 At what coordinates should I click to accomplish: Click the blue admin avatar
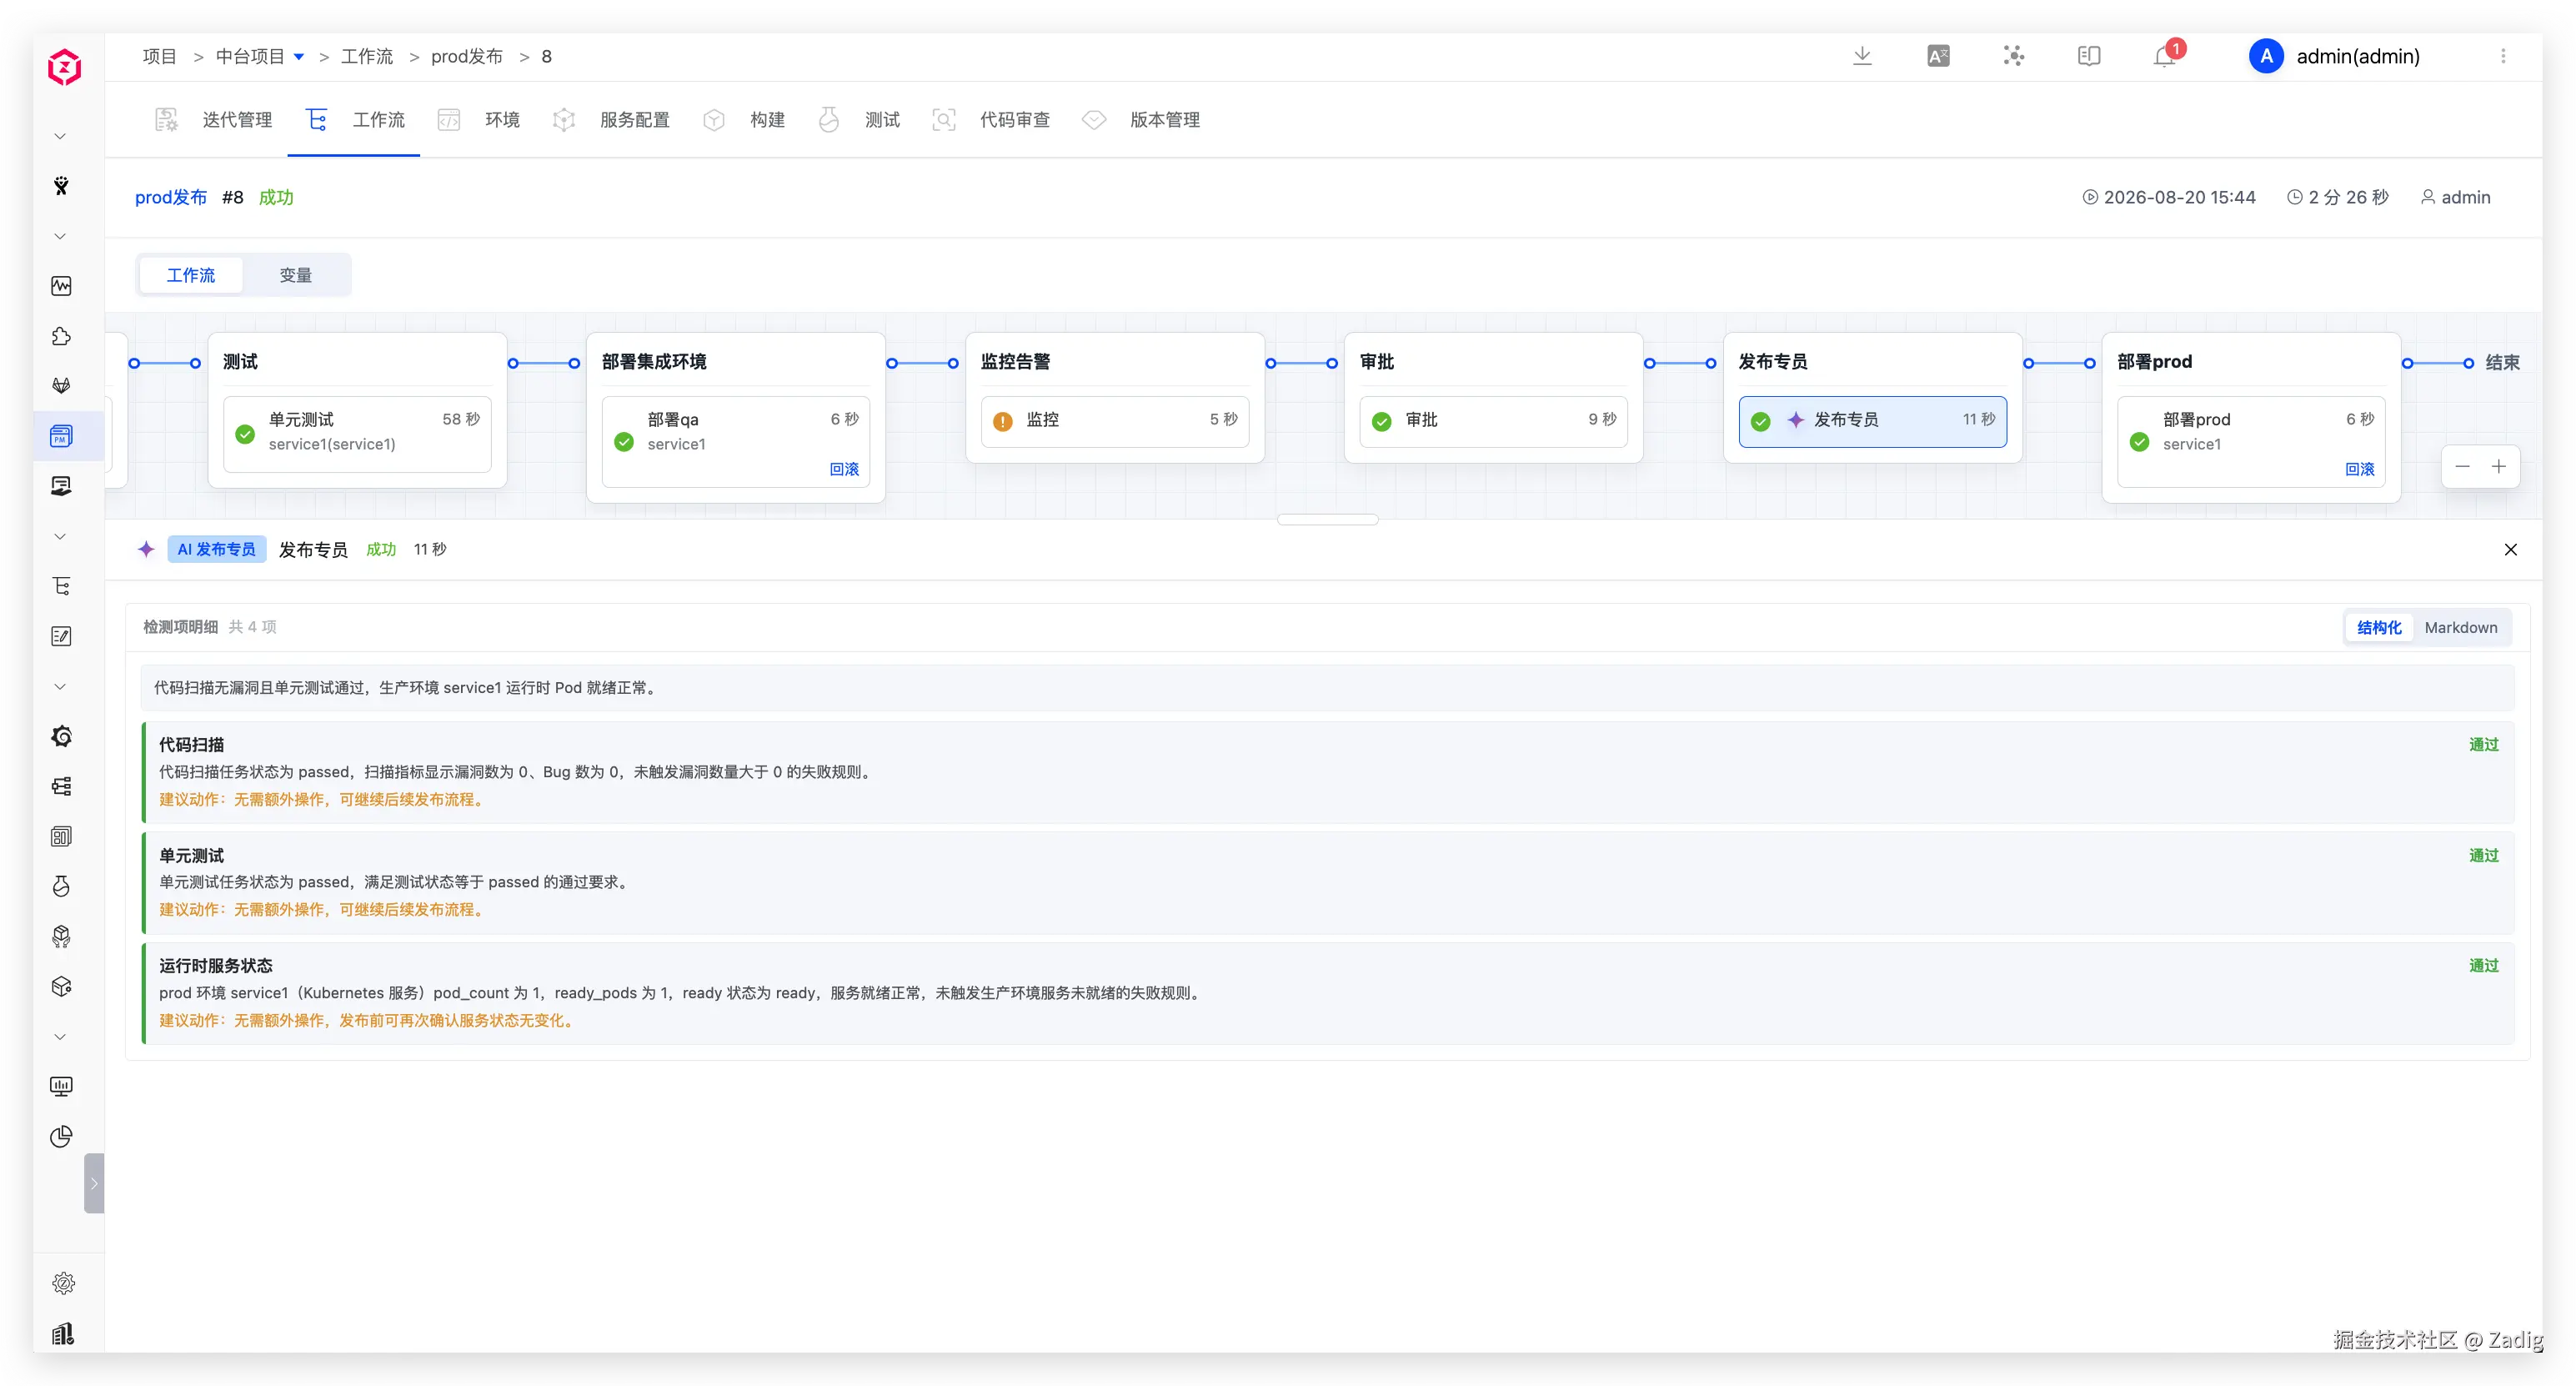2266,56
